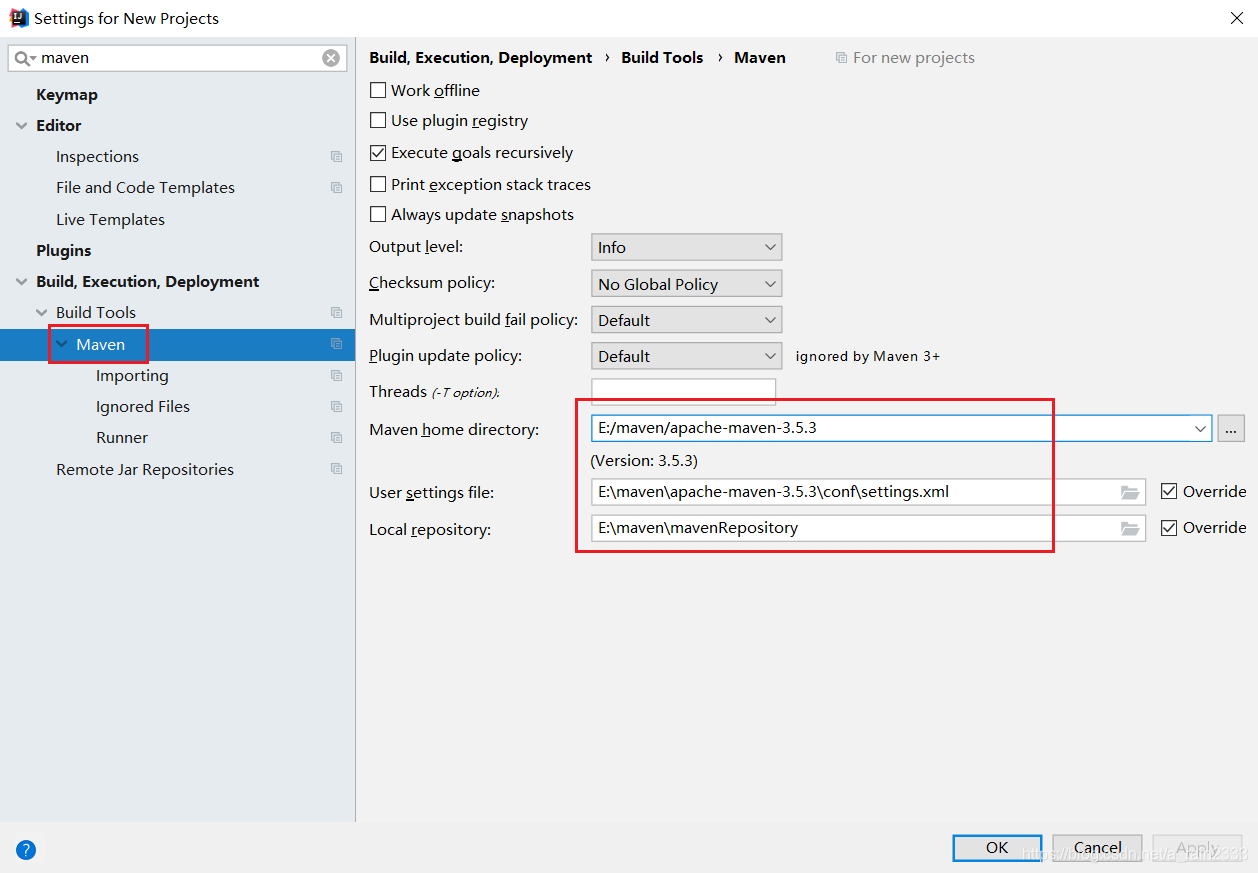The image size is (1258, 873).
Task: Open the help question mark icon
Action: click(x=26, y=850)
